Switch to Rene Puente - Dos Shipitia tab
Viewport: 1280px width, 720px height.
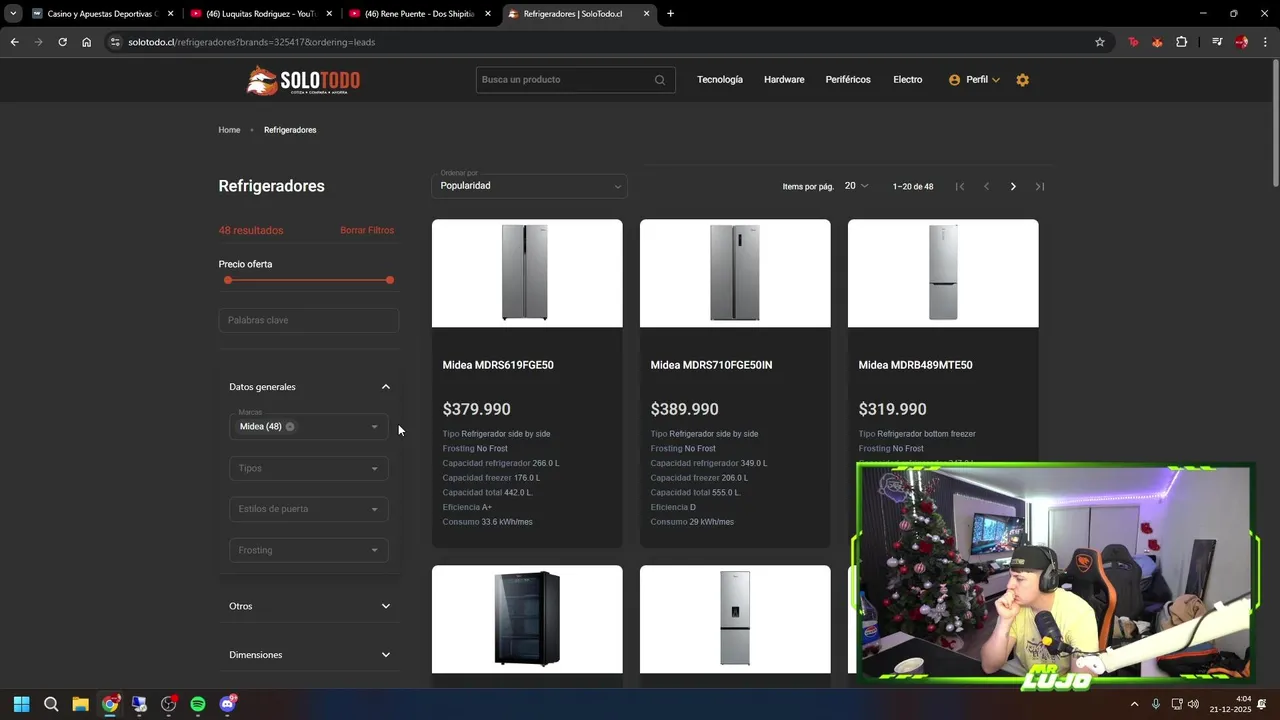coord(419,14)
